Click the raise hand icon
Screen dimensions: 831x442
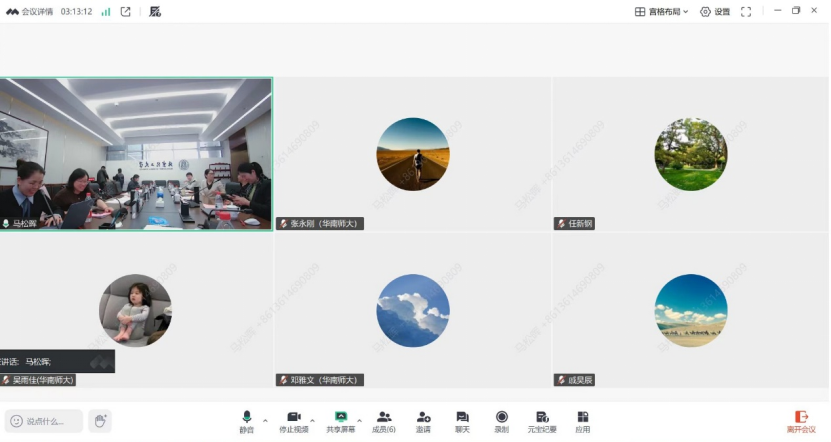click(x=100, y=421)
